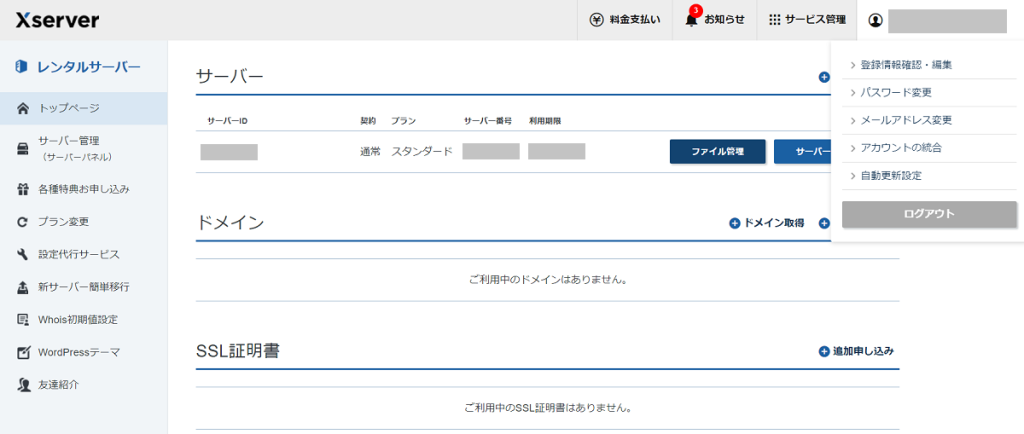The height and width of the screenshot is (434, 1024).
Task: Click the ログアウト button
Action: pyautogui.click(x=929, y=214)
